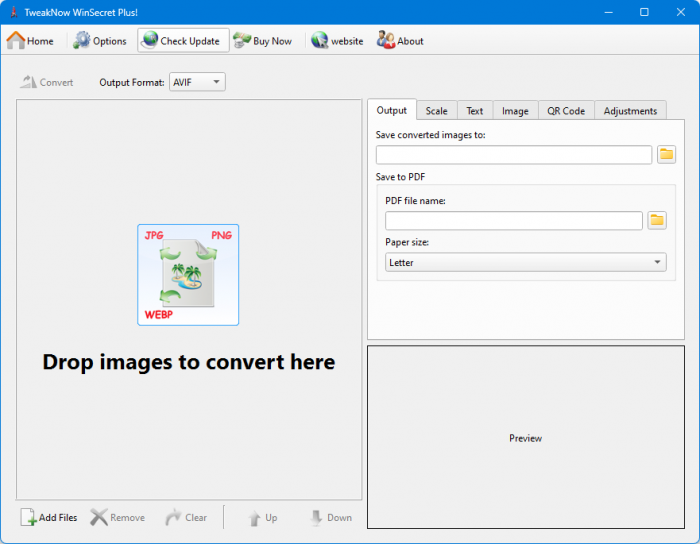Click the Save converted images path field
The image size is (700, 544).
click(514, 154)
